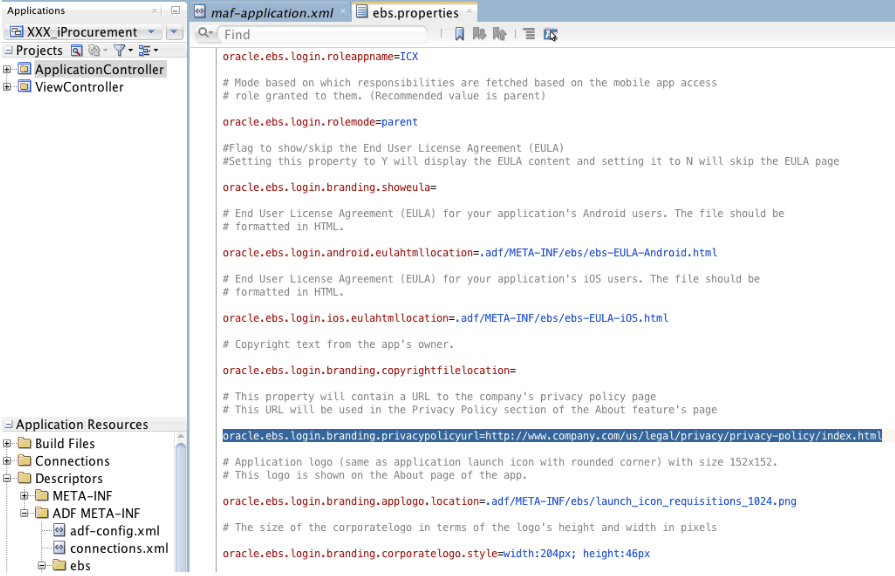895x576 pixels.
Task: Minimize the Applications panel
Action: (x=175, y=10)
